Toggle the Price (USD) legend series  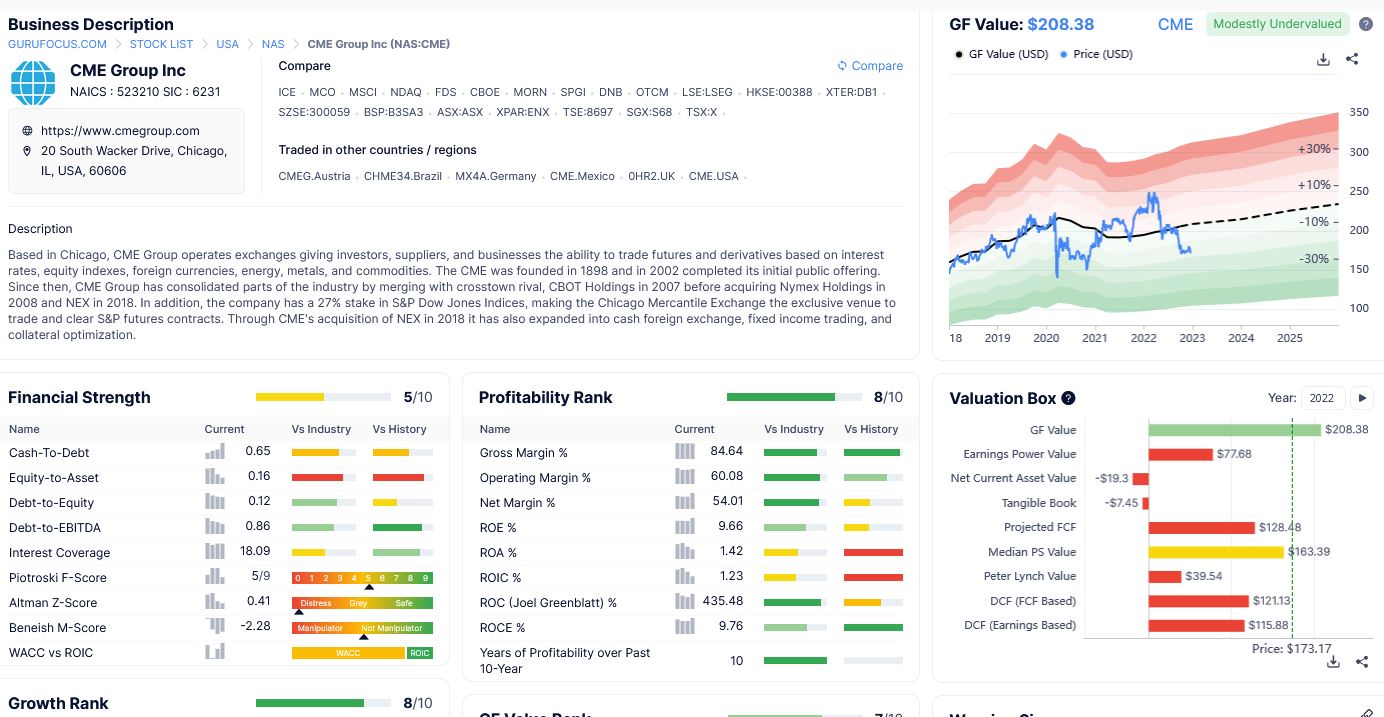(1096, 54)
